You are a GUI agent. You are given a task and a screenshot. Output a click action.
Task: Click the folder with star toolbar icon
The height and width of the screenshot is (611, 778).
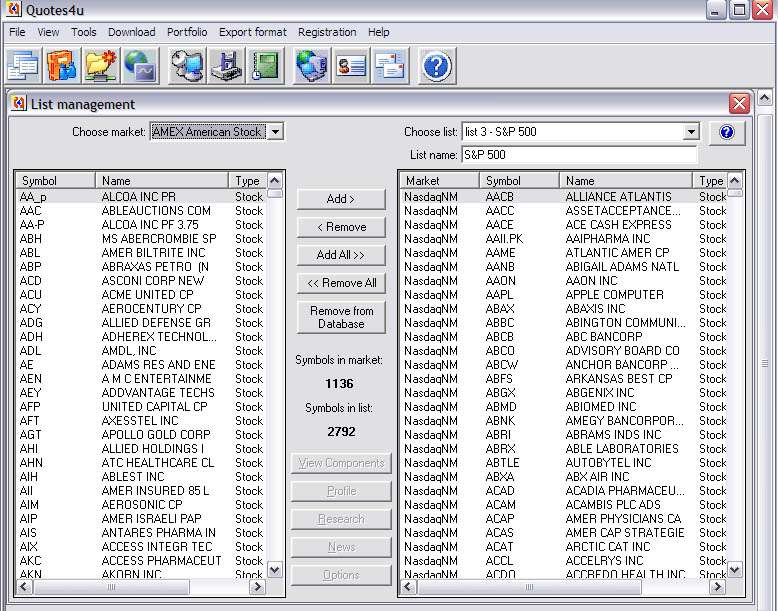tap(101, 66)
